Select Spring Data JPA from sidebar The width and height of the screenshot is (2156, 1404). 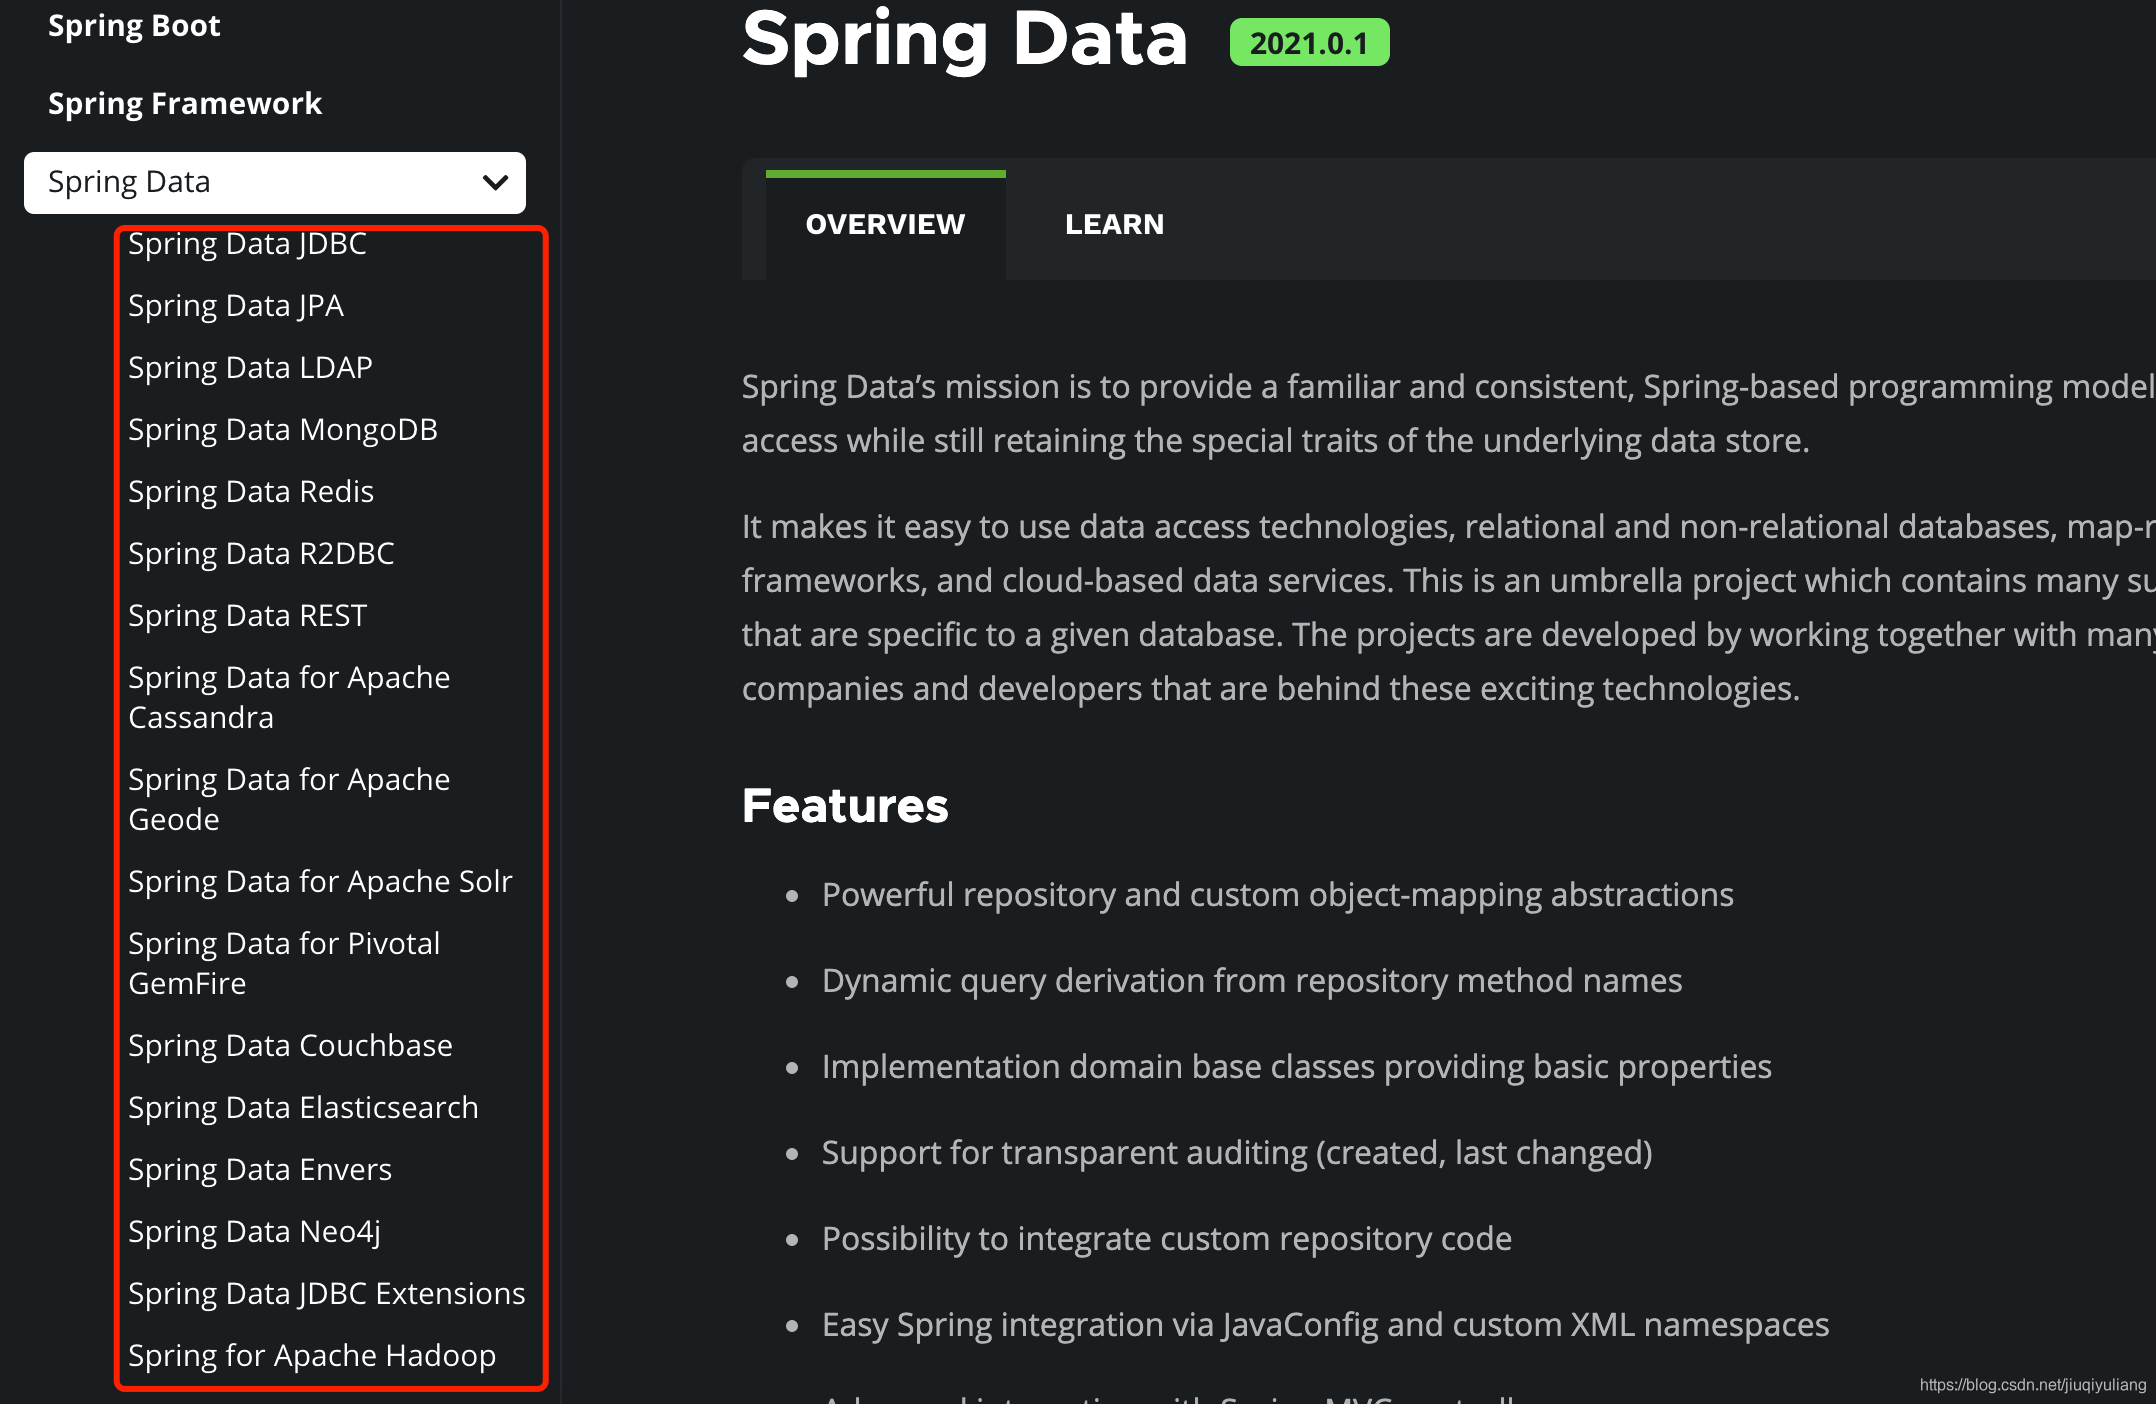[x=237, y=303]
